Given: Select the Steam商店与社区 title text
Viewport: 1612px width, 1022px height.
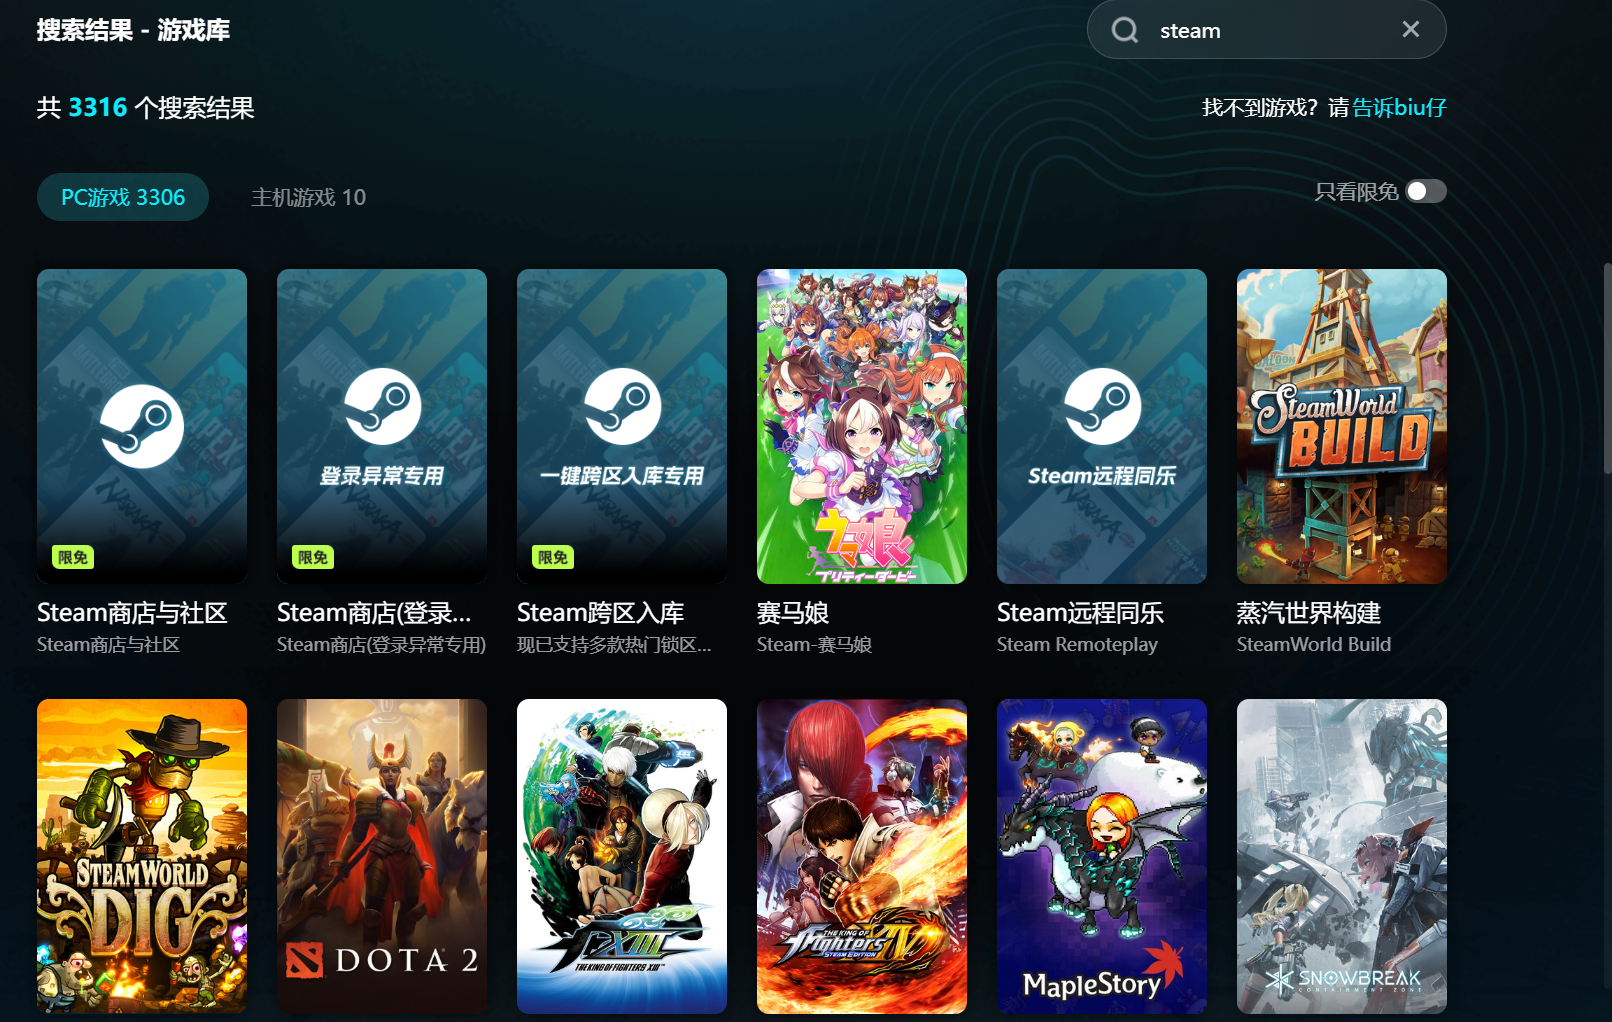Looking at the screenshot, I should (x=132, y=613).
